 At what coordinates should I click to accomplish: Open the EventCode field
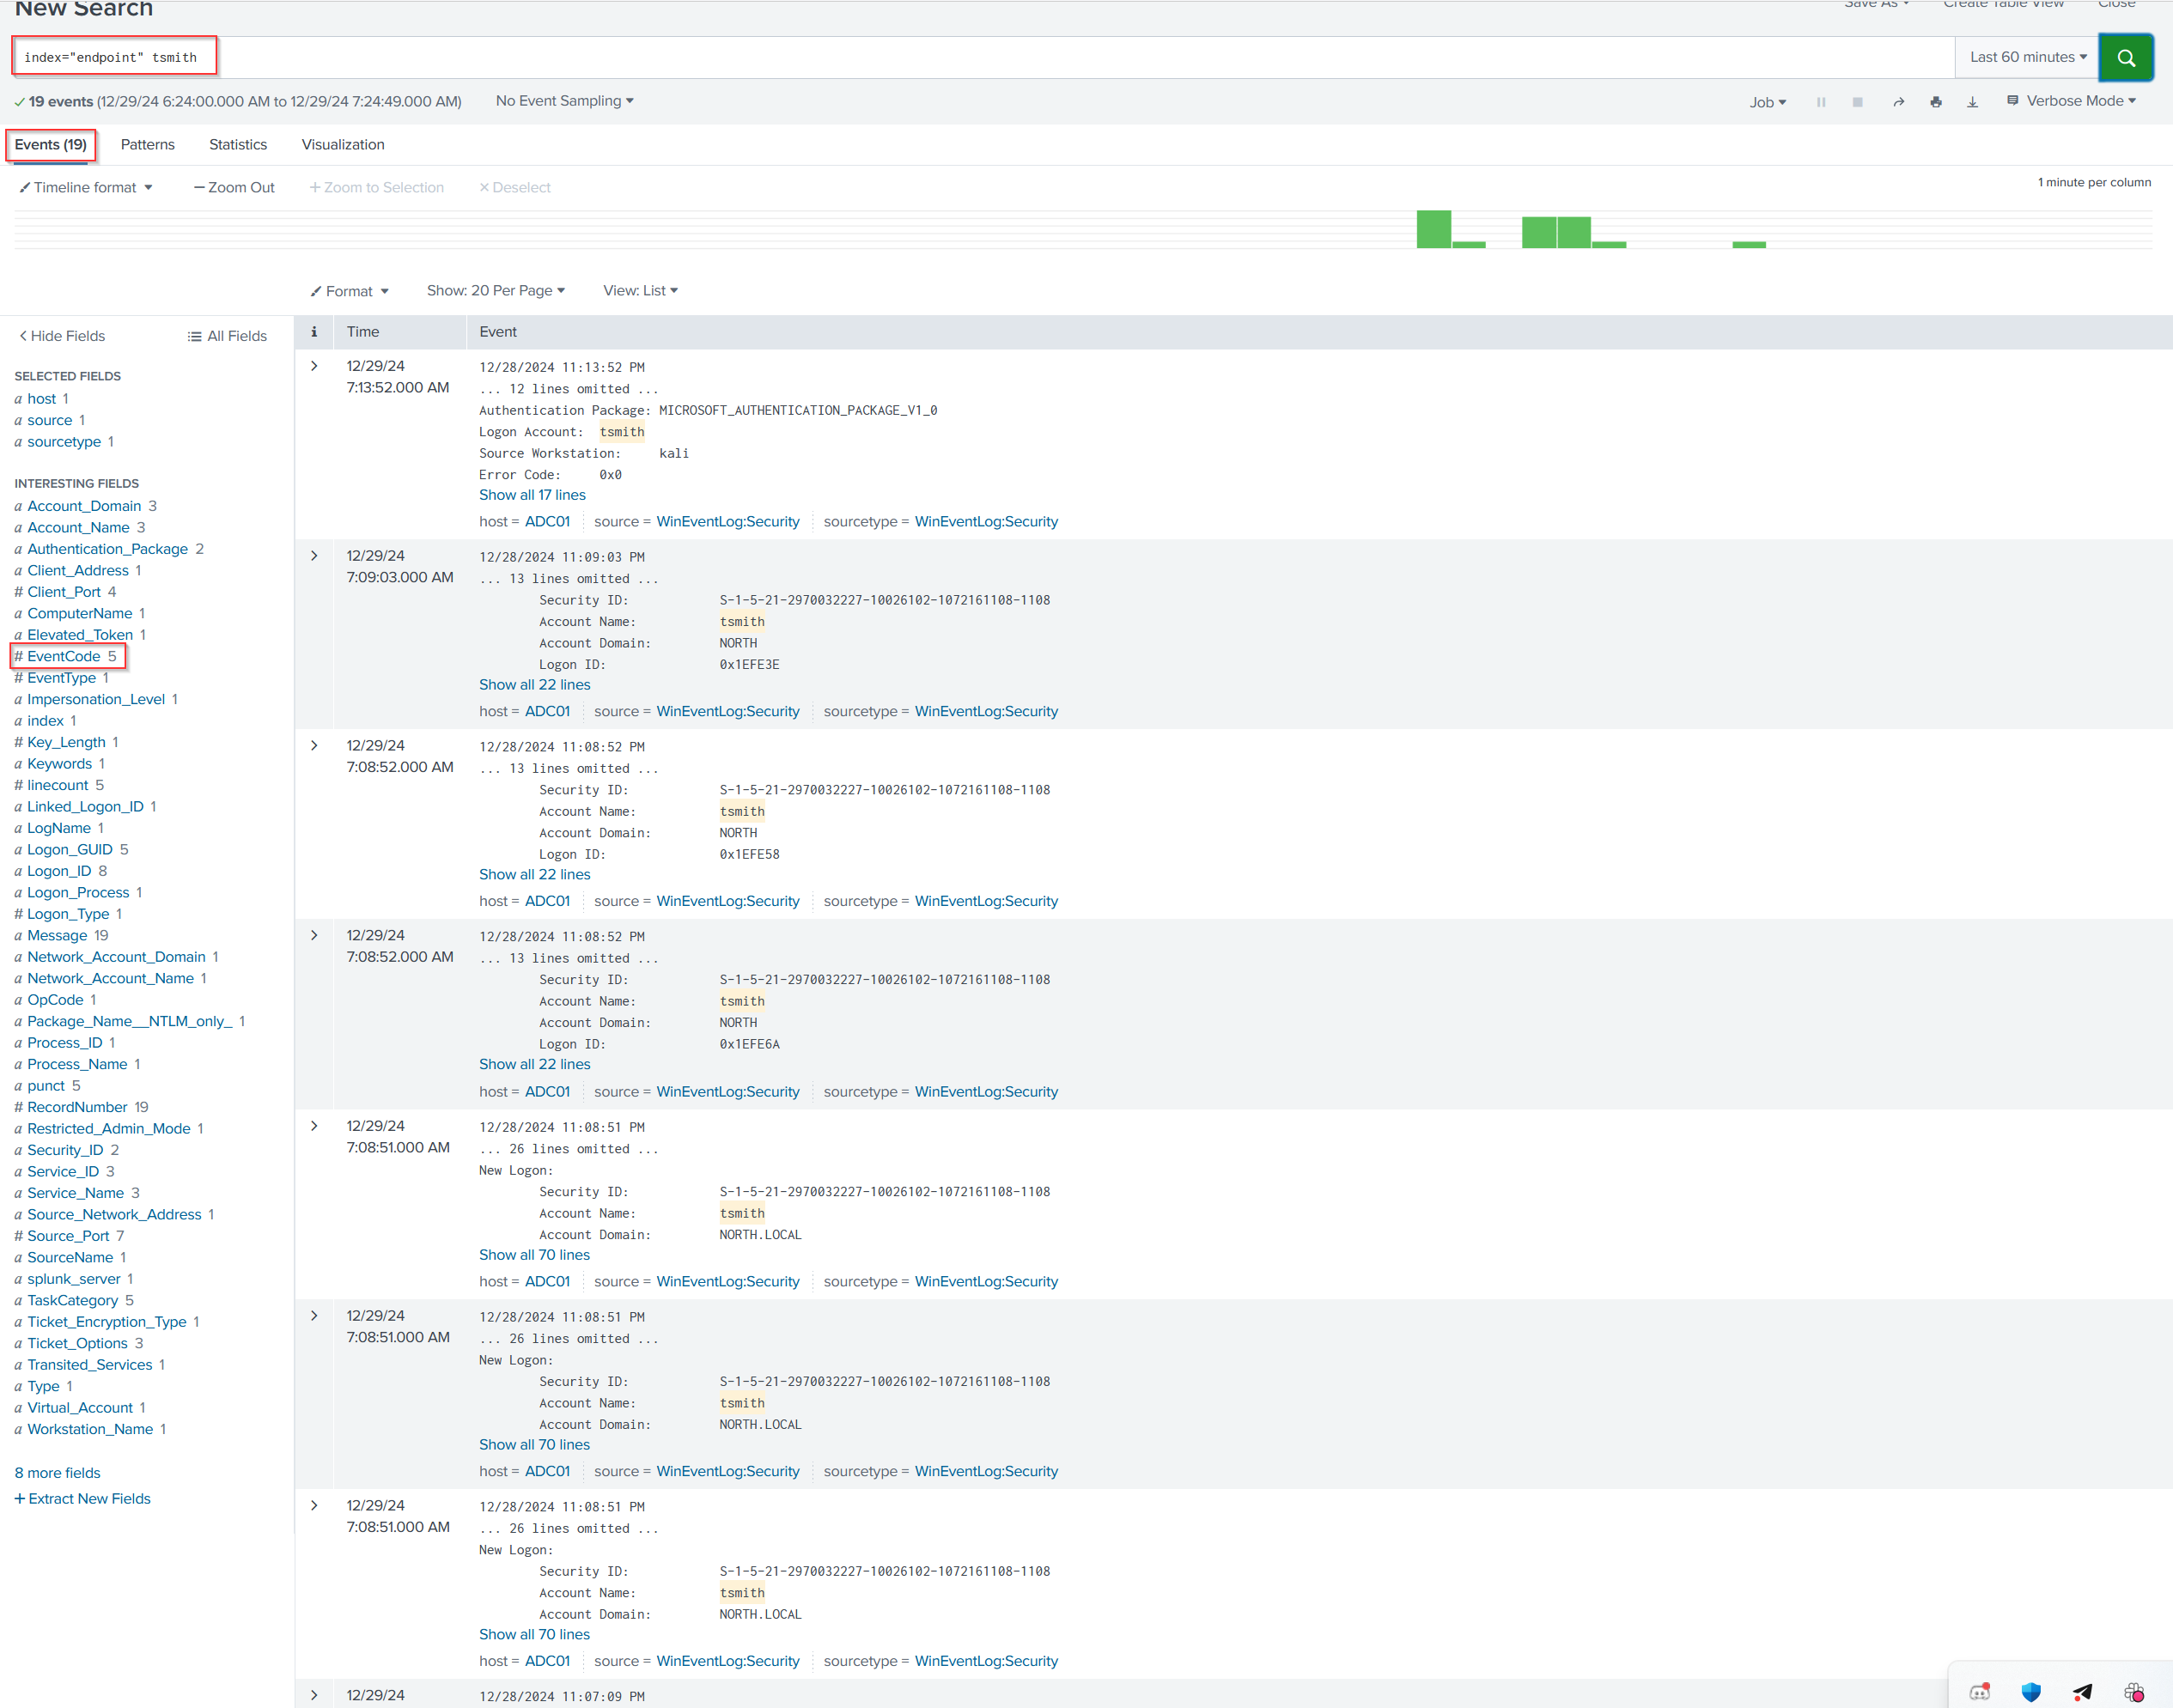(64, 656)
